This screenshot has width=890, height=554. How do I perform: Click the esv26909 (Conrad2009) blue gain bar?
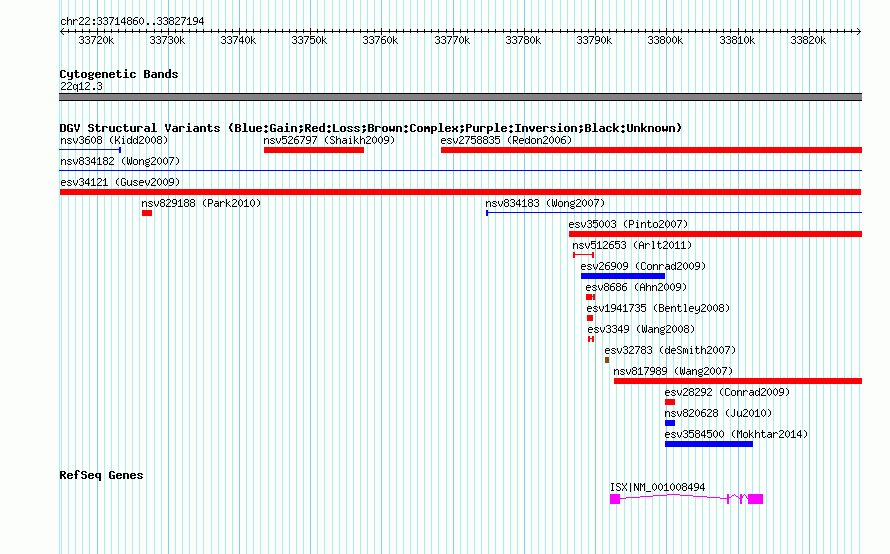click(x=623, y=276)
